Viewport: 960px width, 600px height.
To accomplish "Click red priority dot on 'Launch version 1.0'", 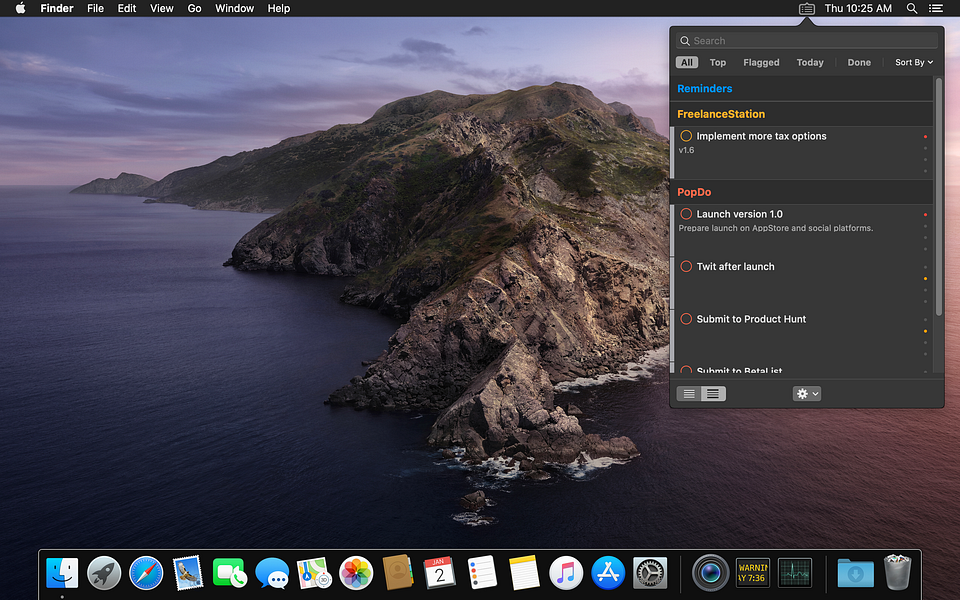I will pyautogui.click(x=925, y=214).
